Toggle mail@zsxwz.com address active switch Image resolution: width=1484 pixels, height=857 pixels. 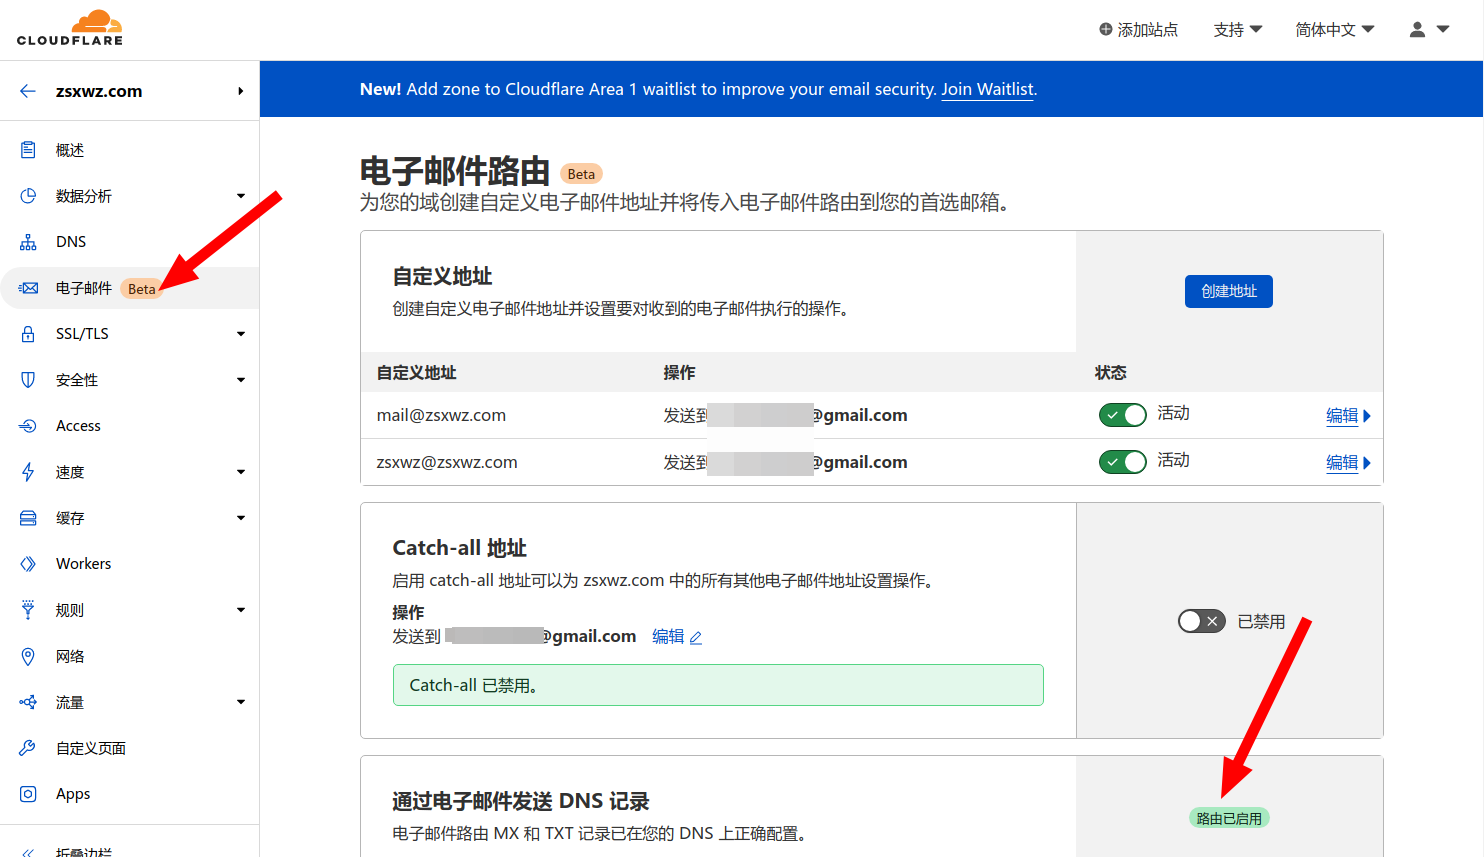point(1123,415)
